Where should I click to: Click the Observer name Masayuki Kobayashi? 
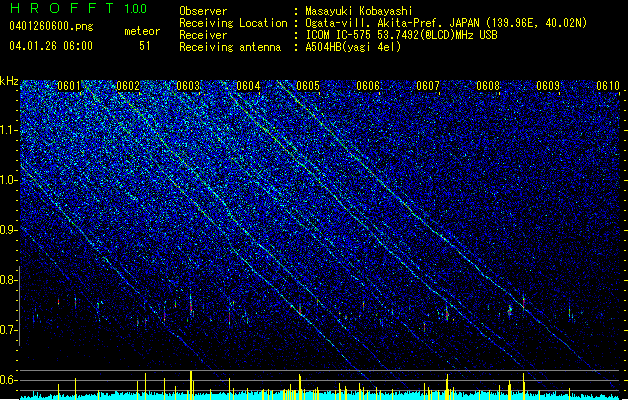359,11
